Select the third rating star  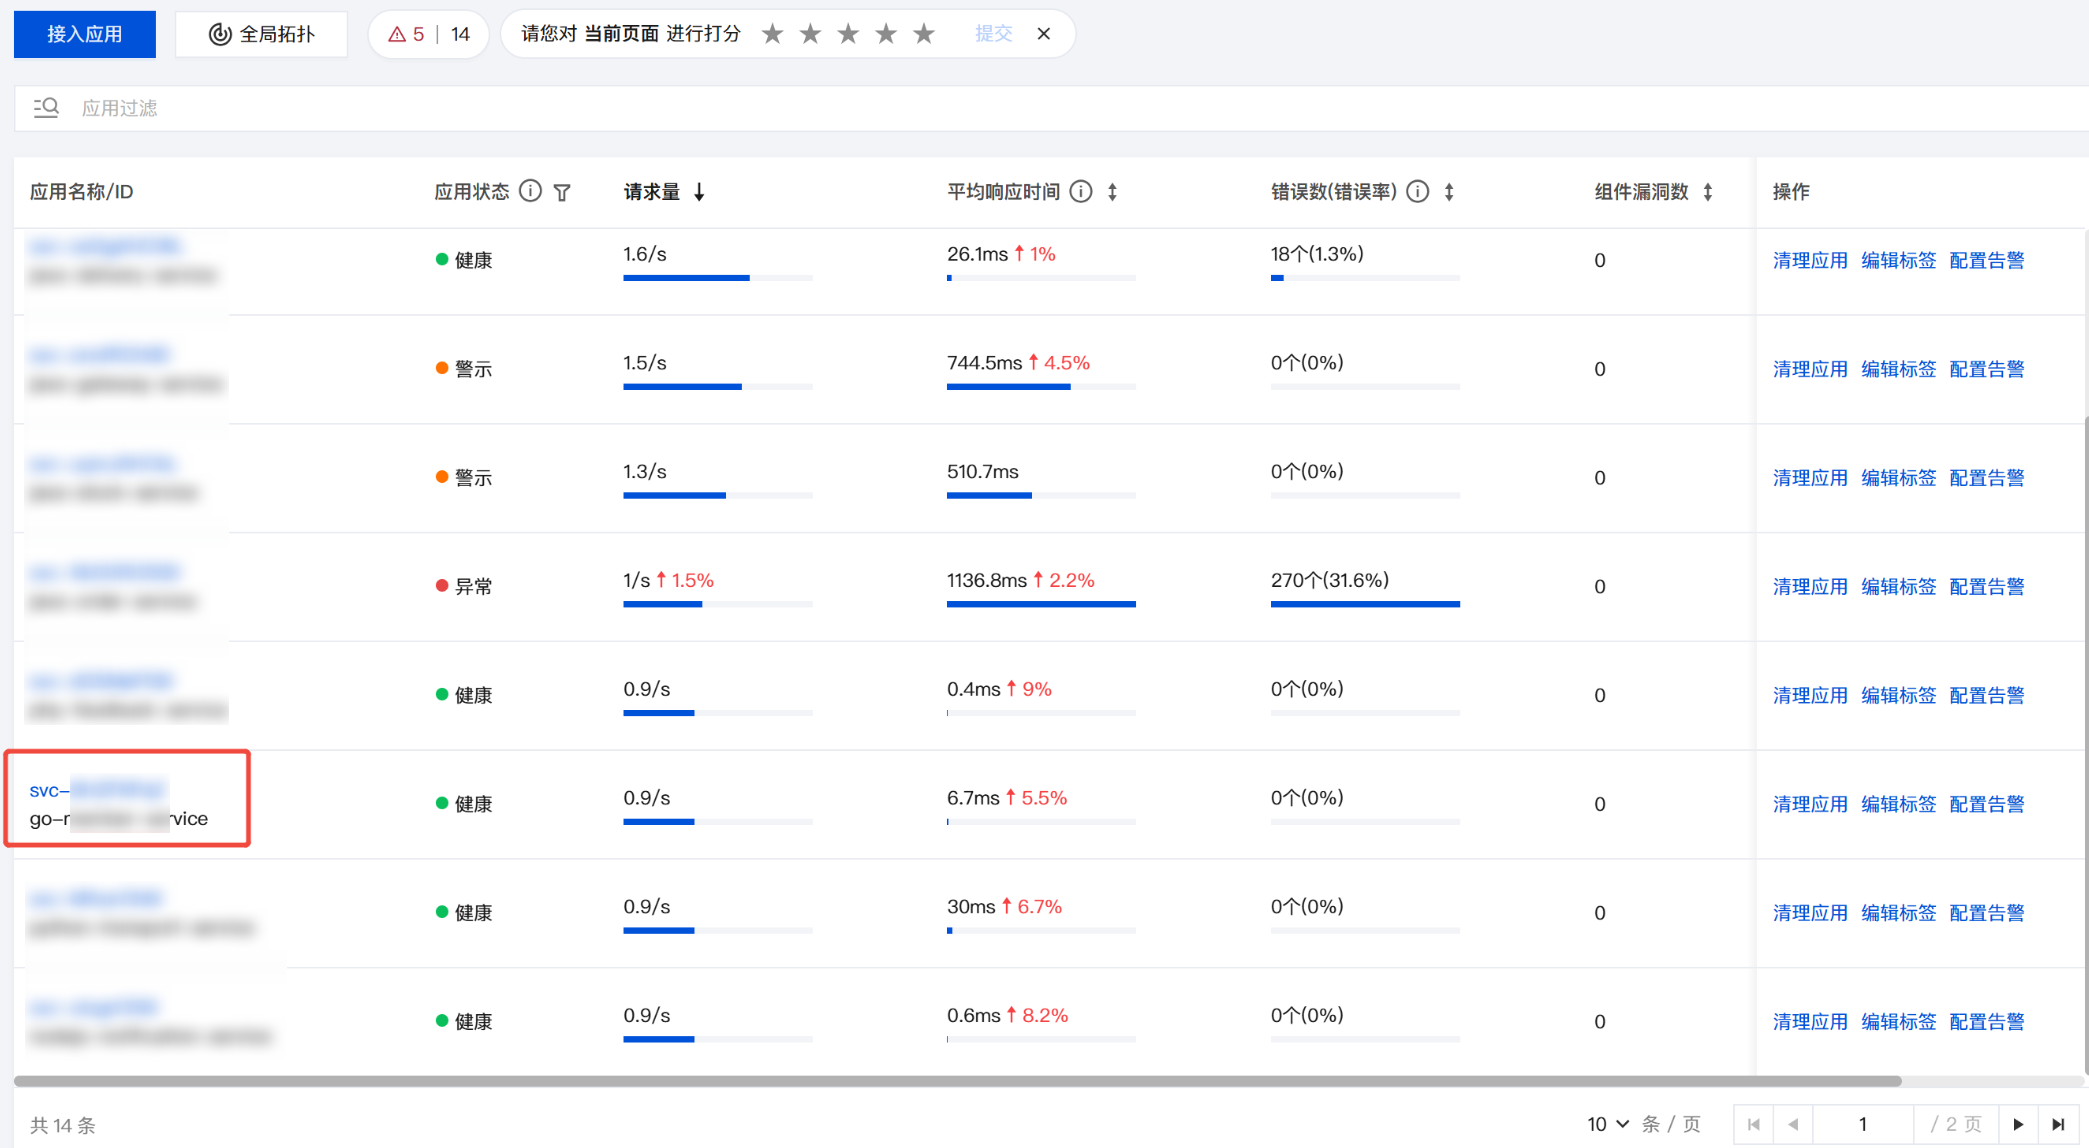point(848,34)
